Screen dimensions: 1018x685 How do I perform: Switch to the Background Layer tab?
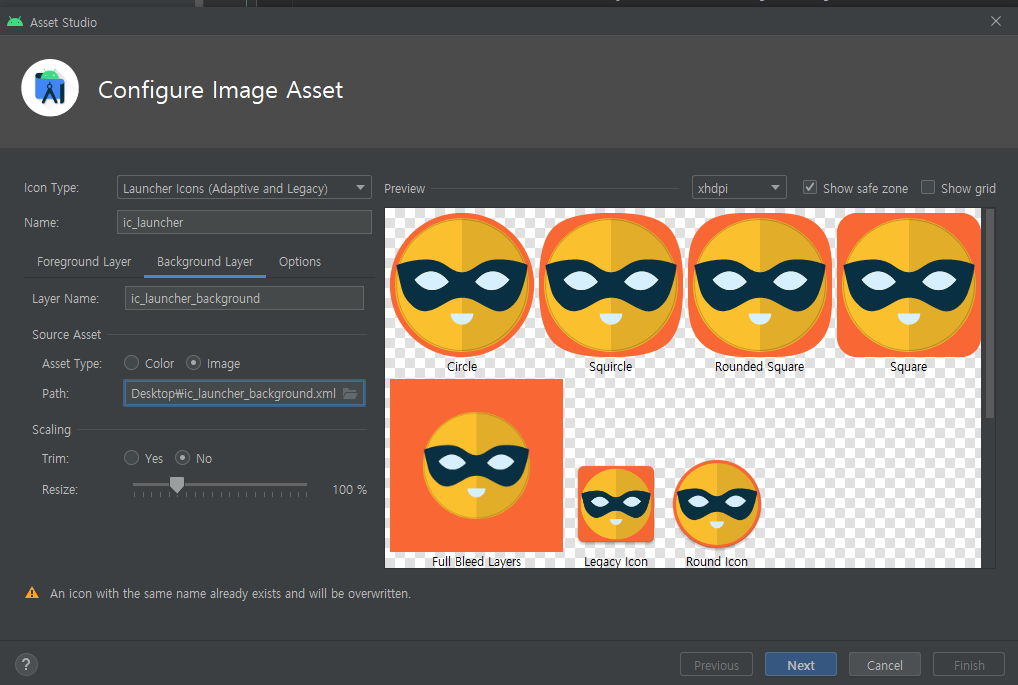click(205, 262)
